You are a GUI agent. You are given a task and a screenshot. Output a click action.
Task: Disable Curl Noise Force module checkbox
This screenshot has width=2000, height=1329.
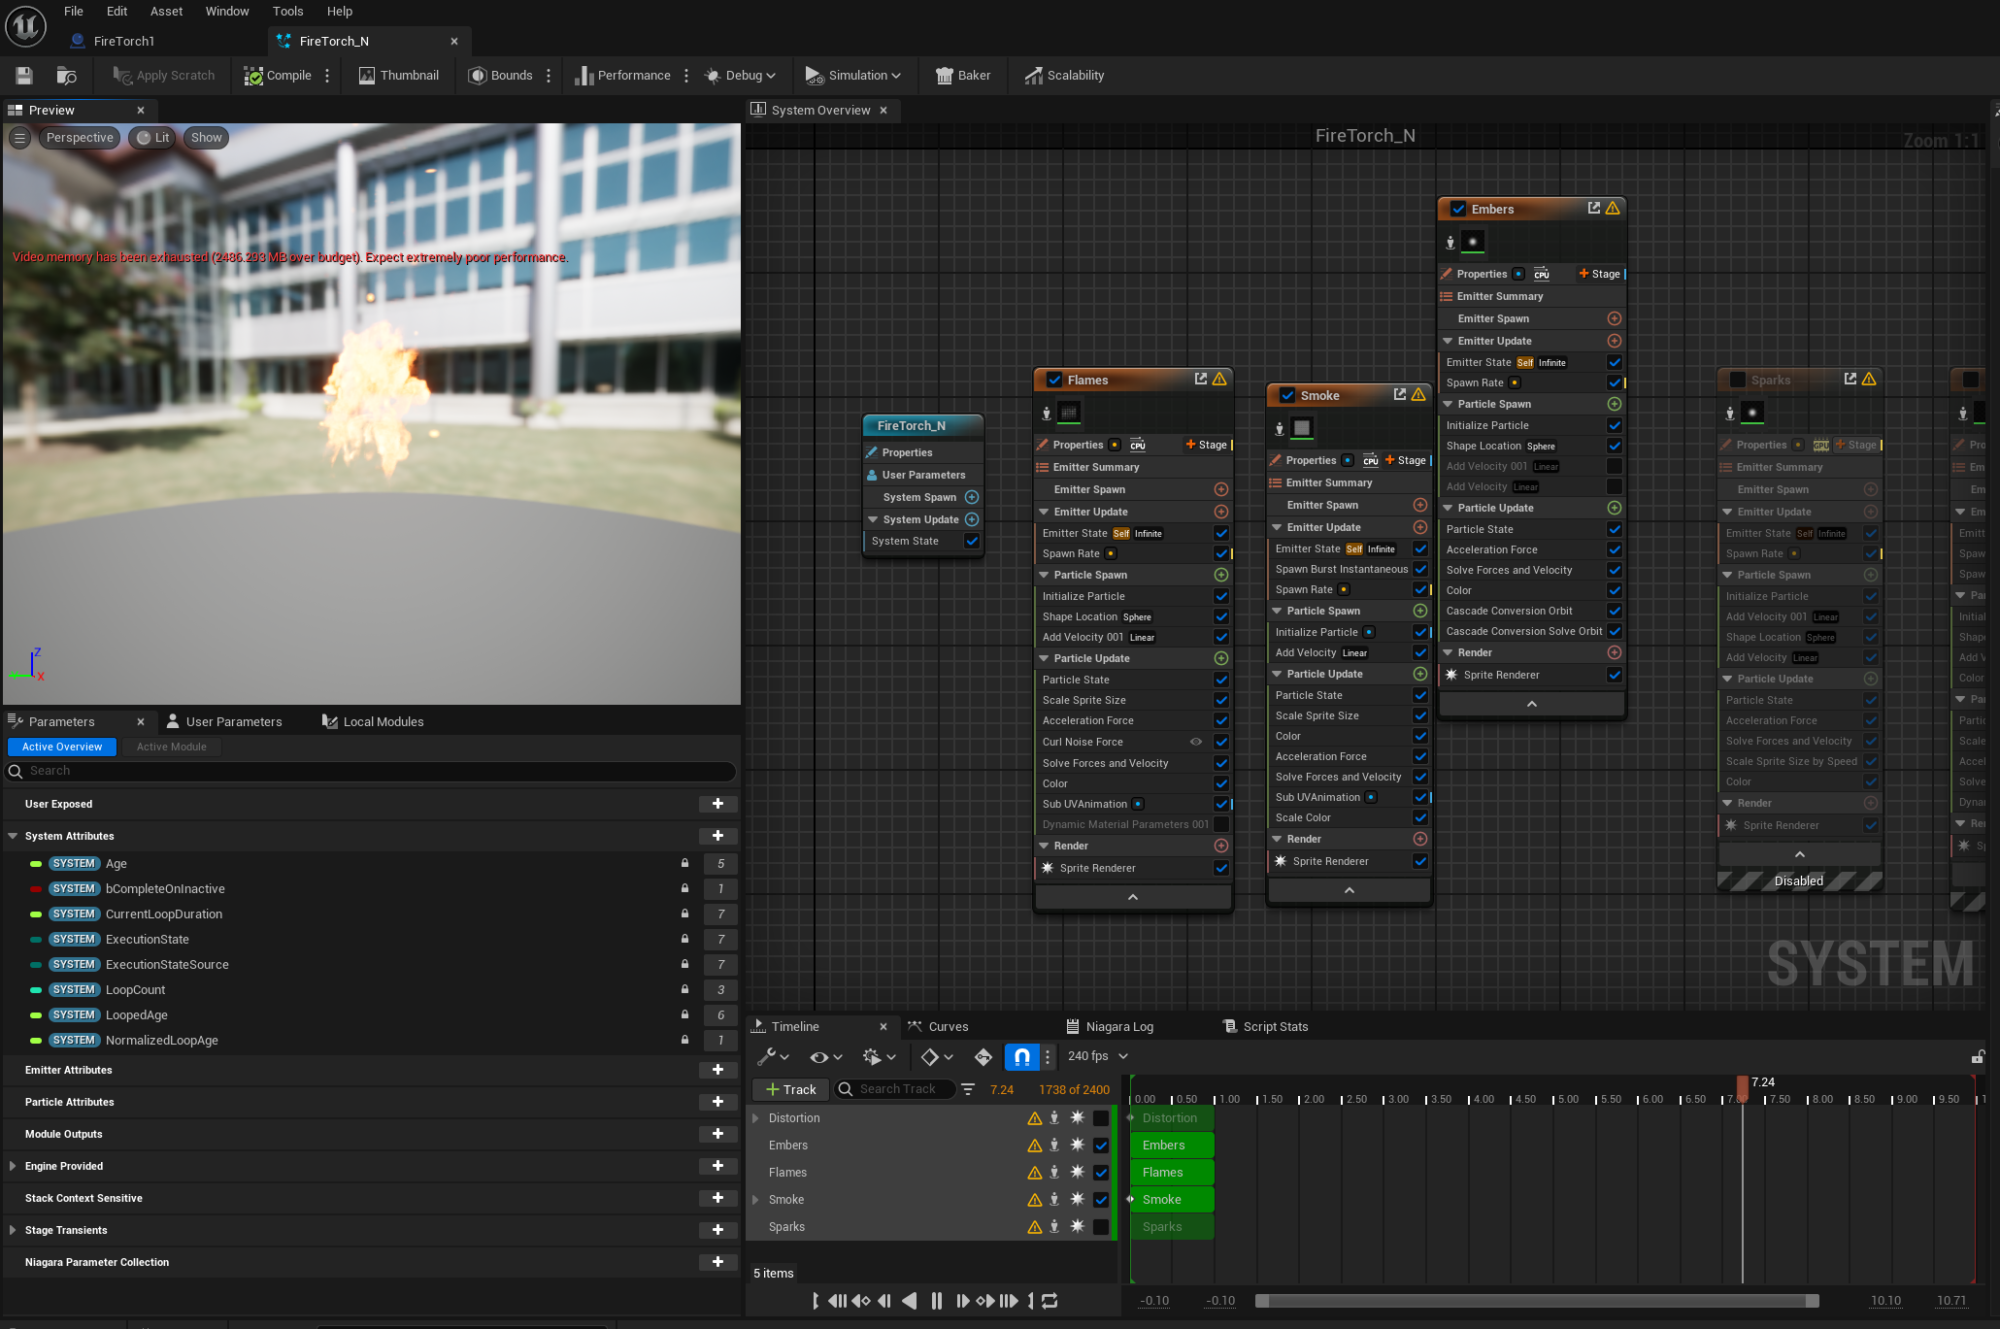click(1221, 742)
